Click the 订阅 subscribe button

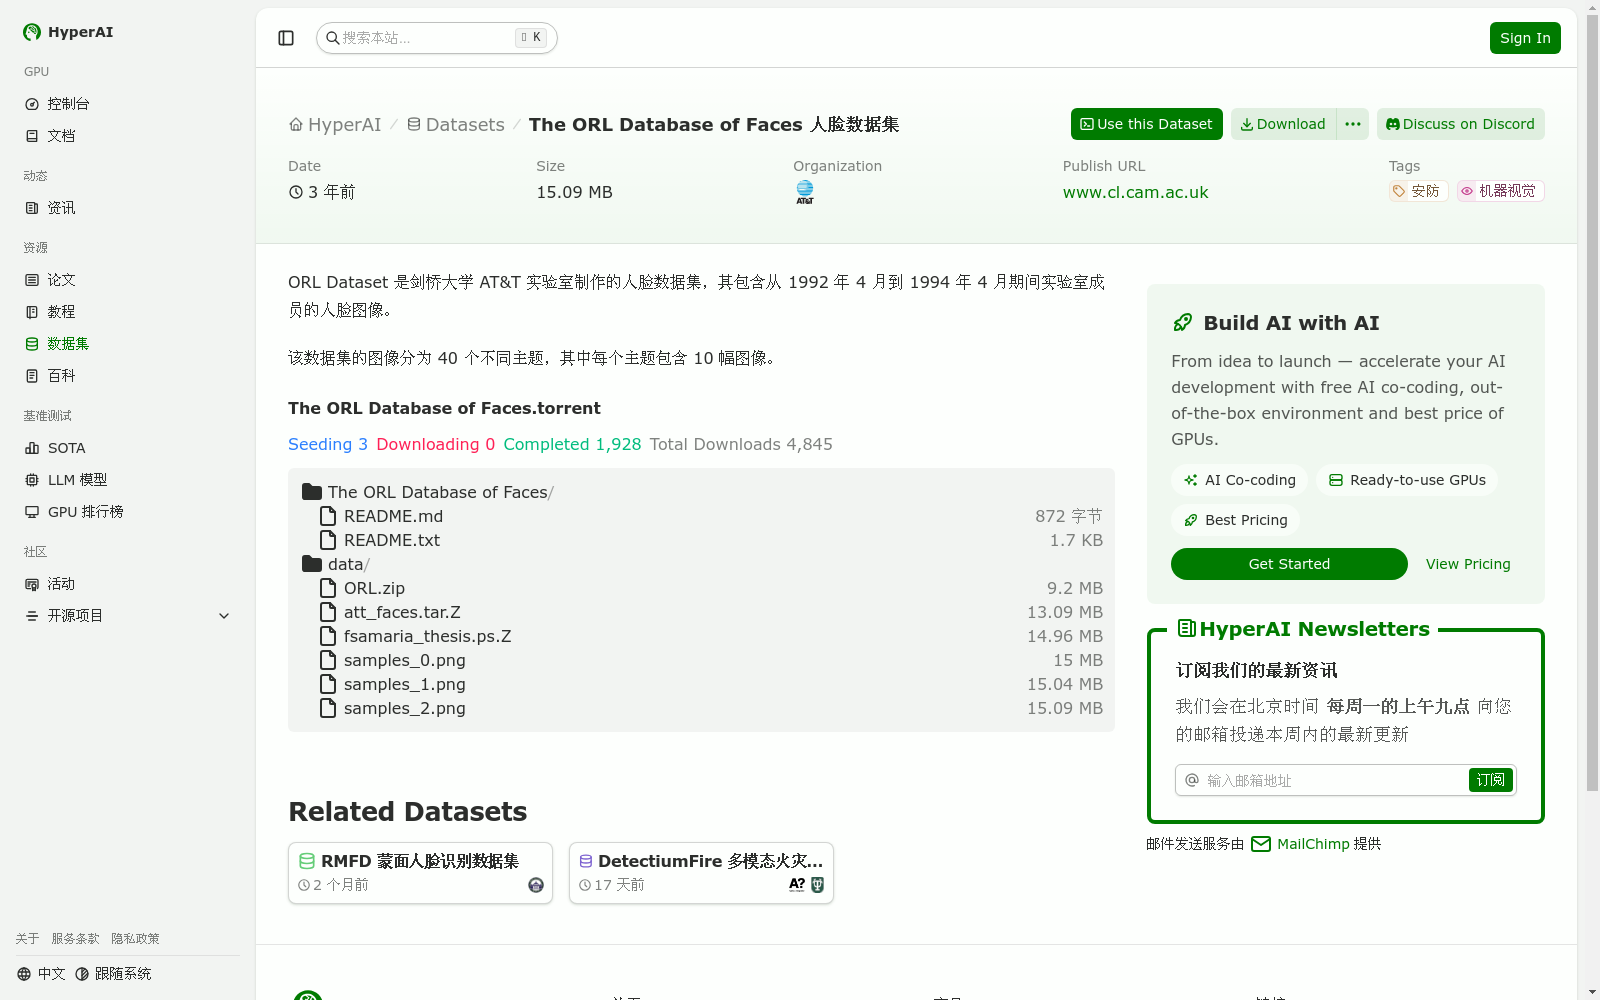1491,780
